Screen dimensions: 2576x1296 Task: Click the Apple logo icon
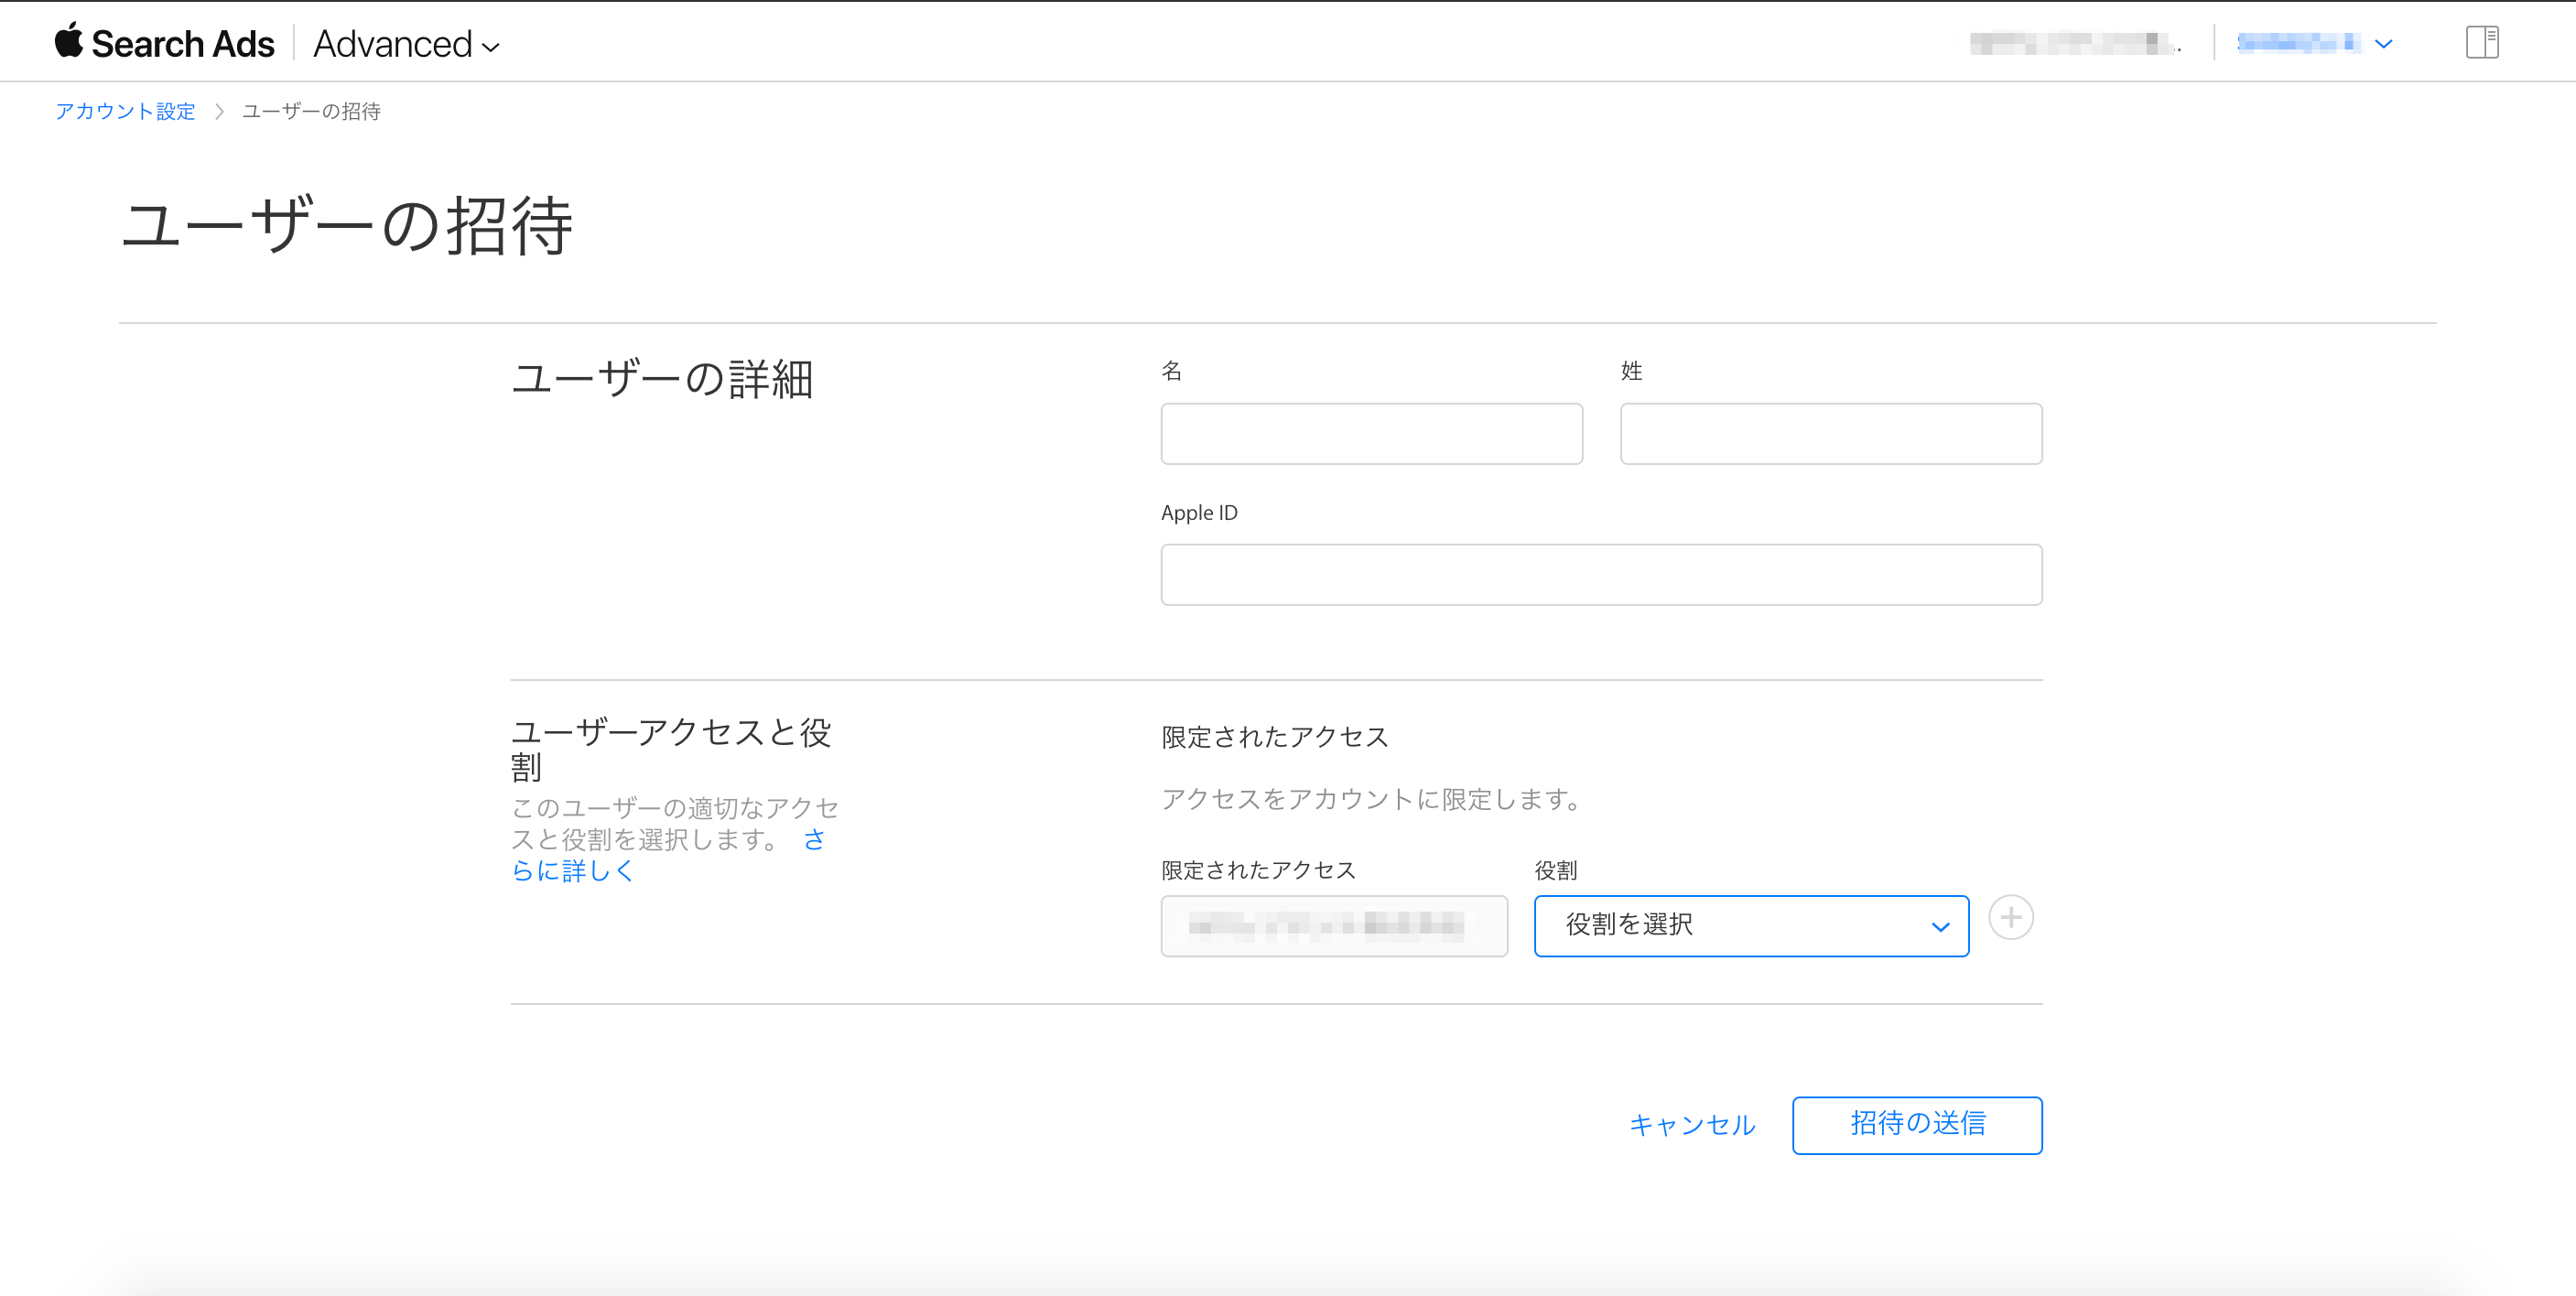point(68,41)
